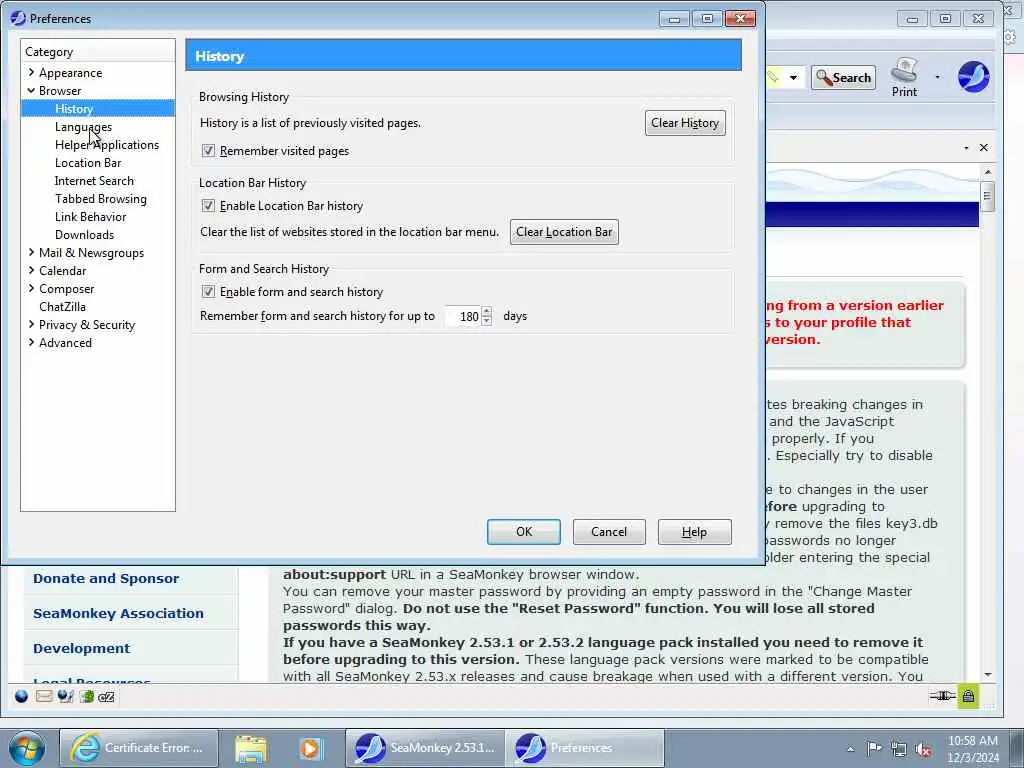The width and height of the screenshot is (1024, 768).
Task: Select Languages in category tree
Action: point(83,127)
